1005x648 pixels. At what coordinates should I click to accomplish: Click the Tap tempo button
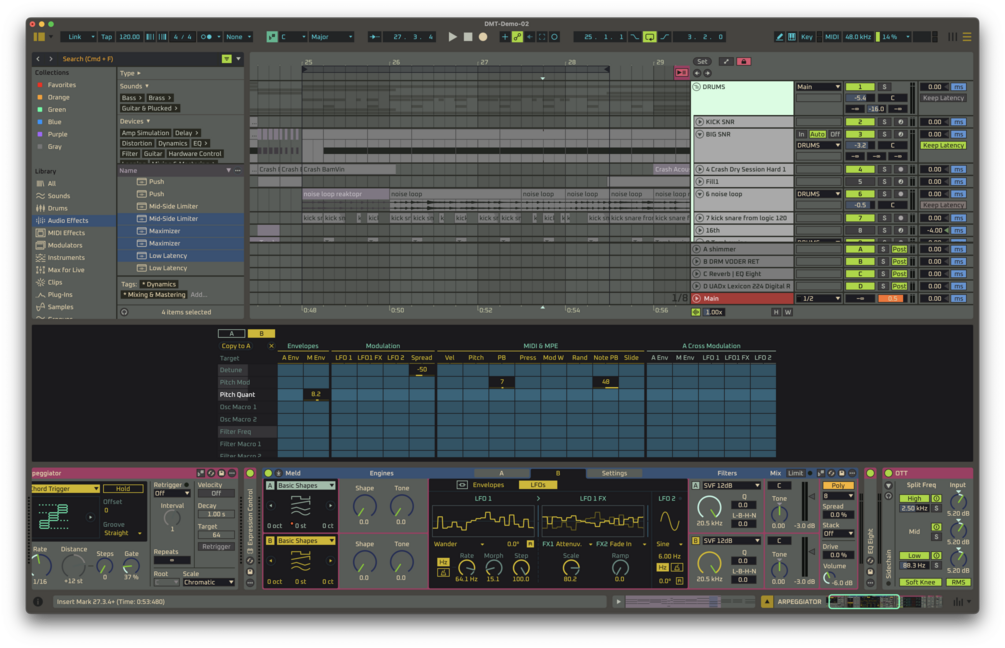106,37
